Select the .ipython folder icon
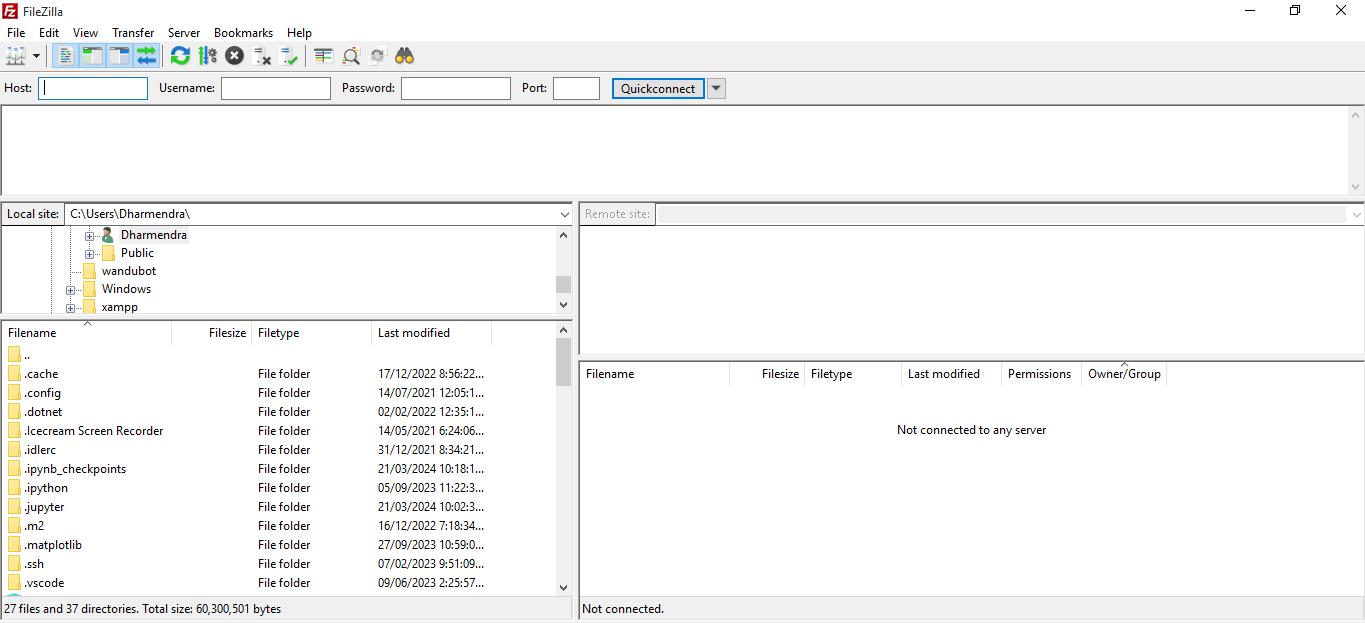The height and width of the screenshot is (623, 1365). 14,488
